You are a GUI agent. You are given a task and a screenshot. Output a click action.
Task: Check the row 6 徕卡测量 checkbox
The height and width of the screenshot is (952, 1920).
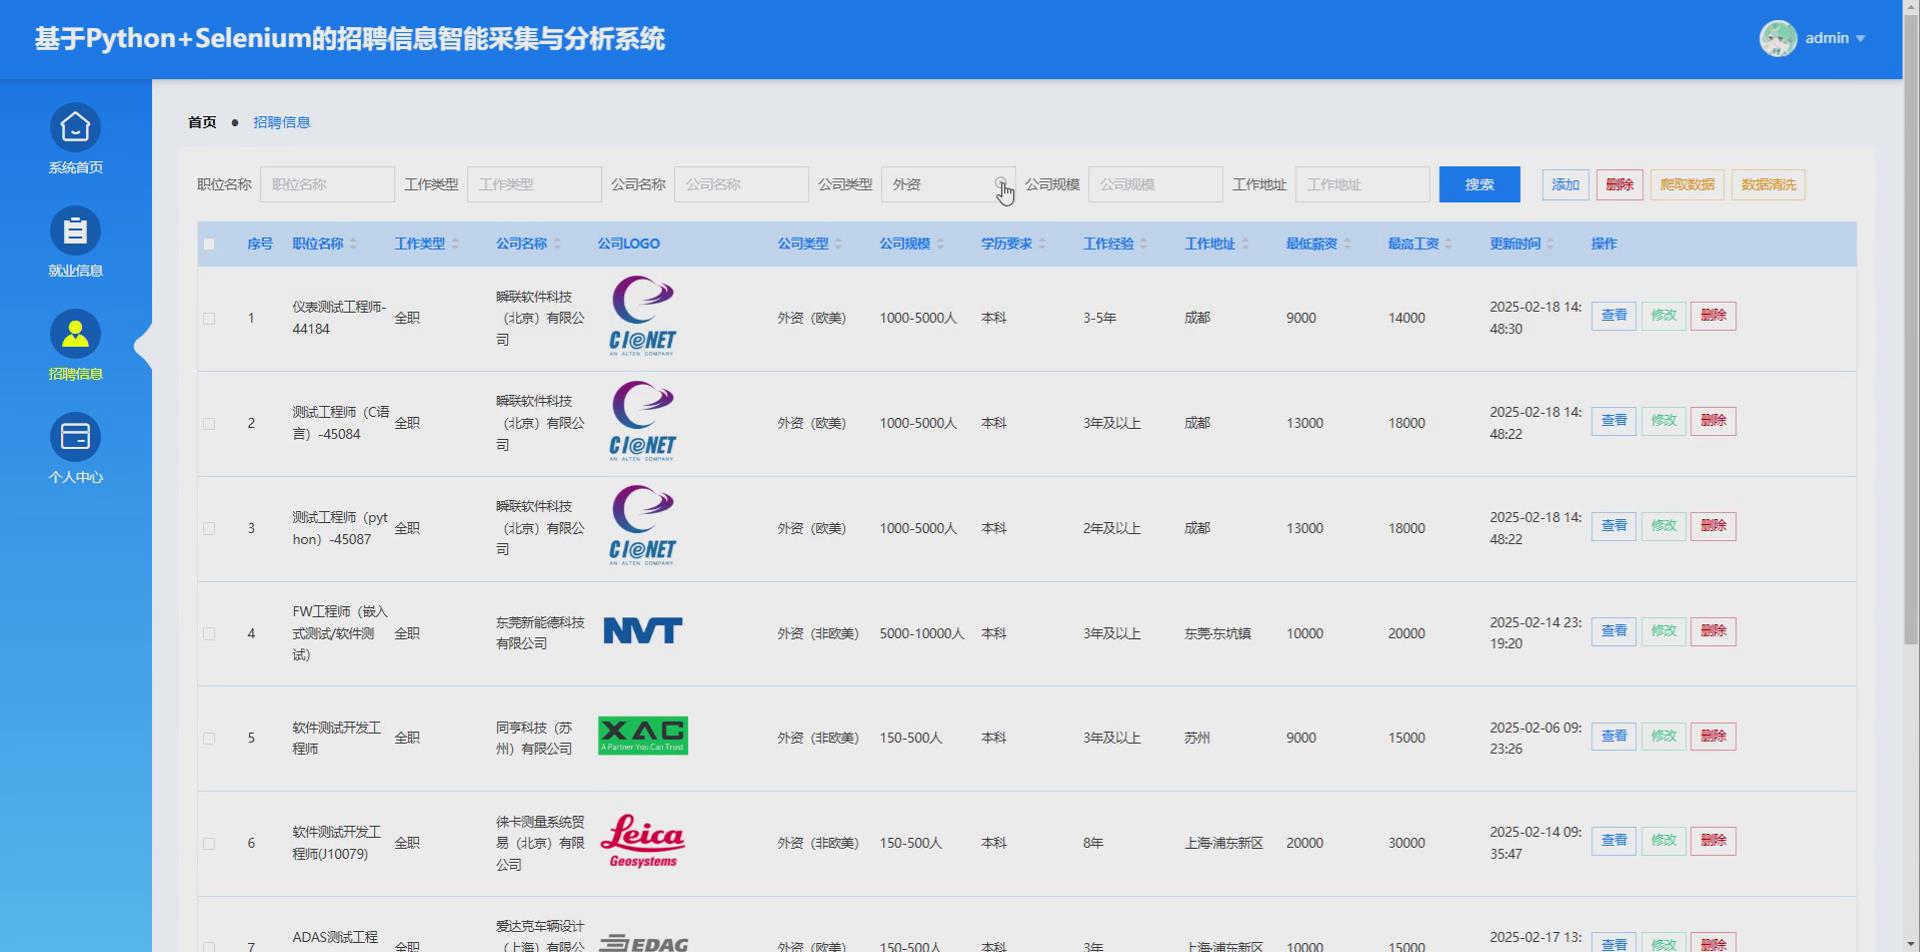tap(209, 843)
